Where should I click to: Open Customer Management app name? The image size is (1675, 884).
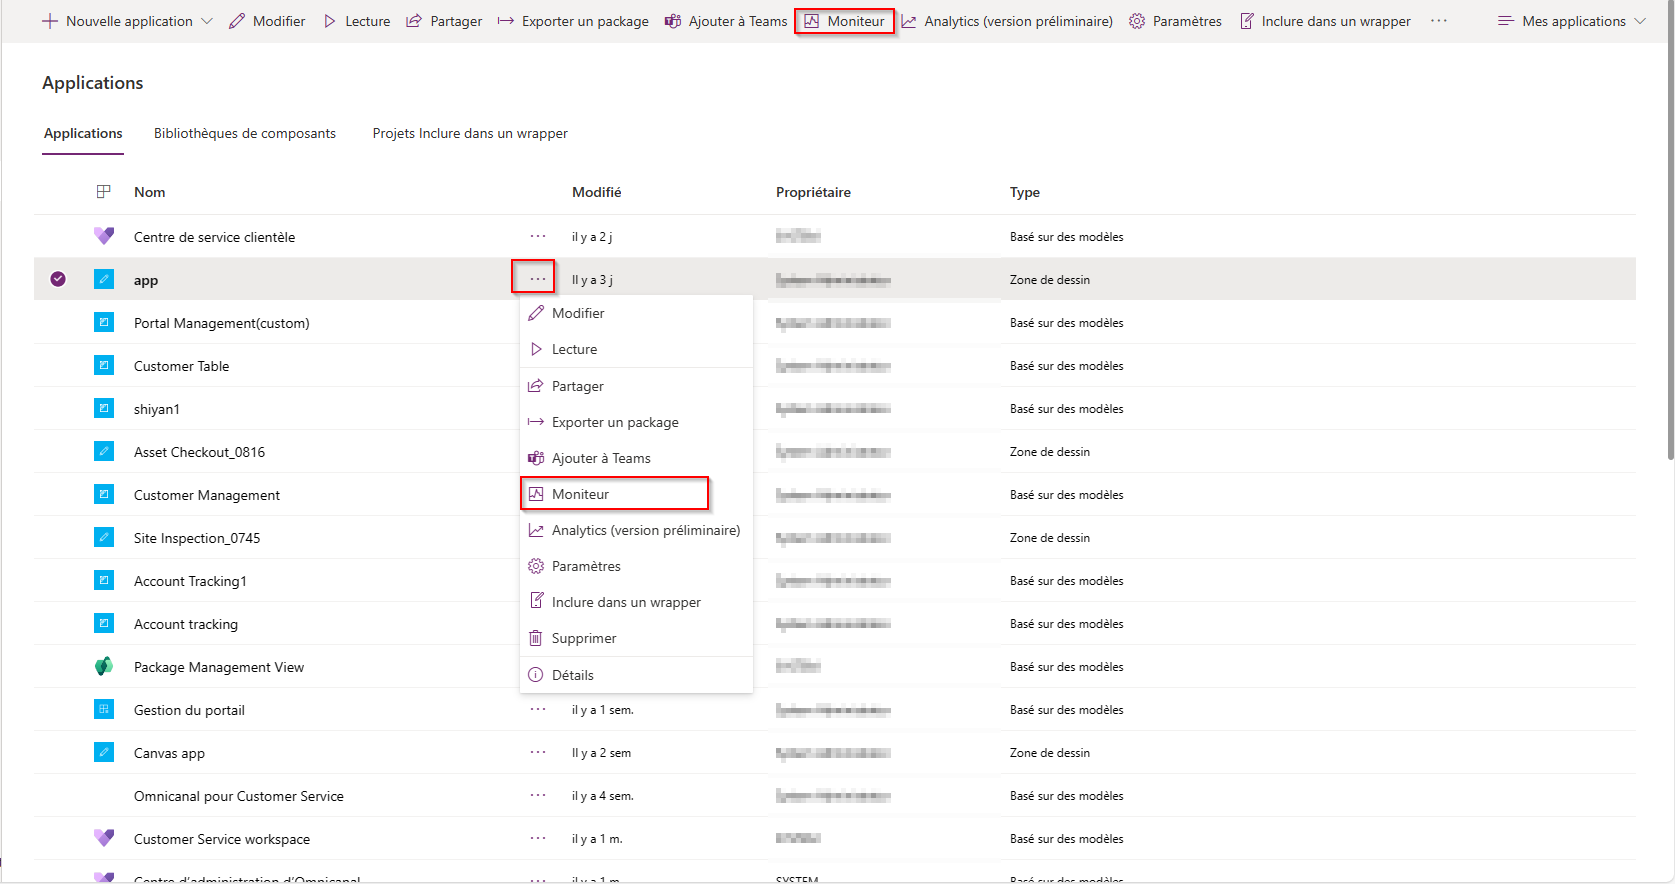pyautogui.click(x=207, y=495)
